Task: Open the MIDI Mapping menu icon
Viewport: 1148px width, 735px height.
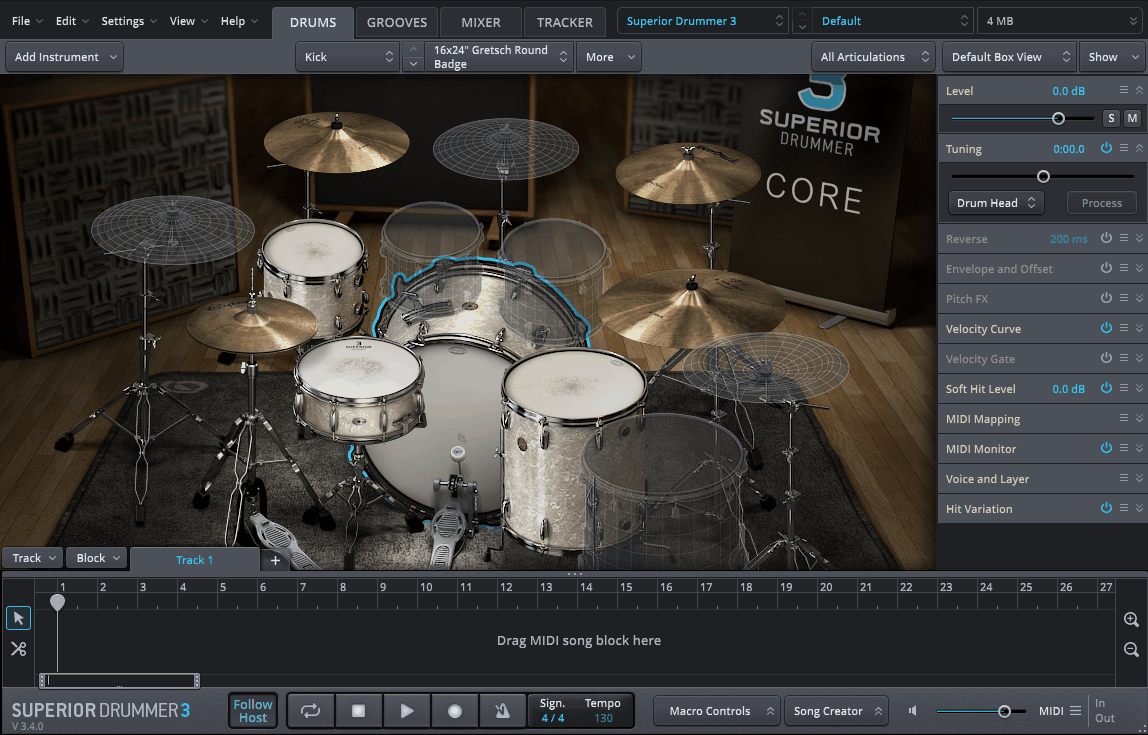Action: point(1124,418)
